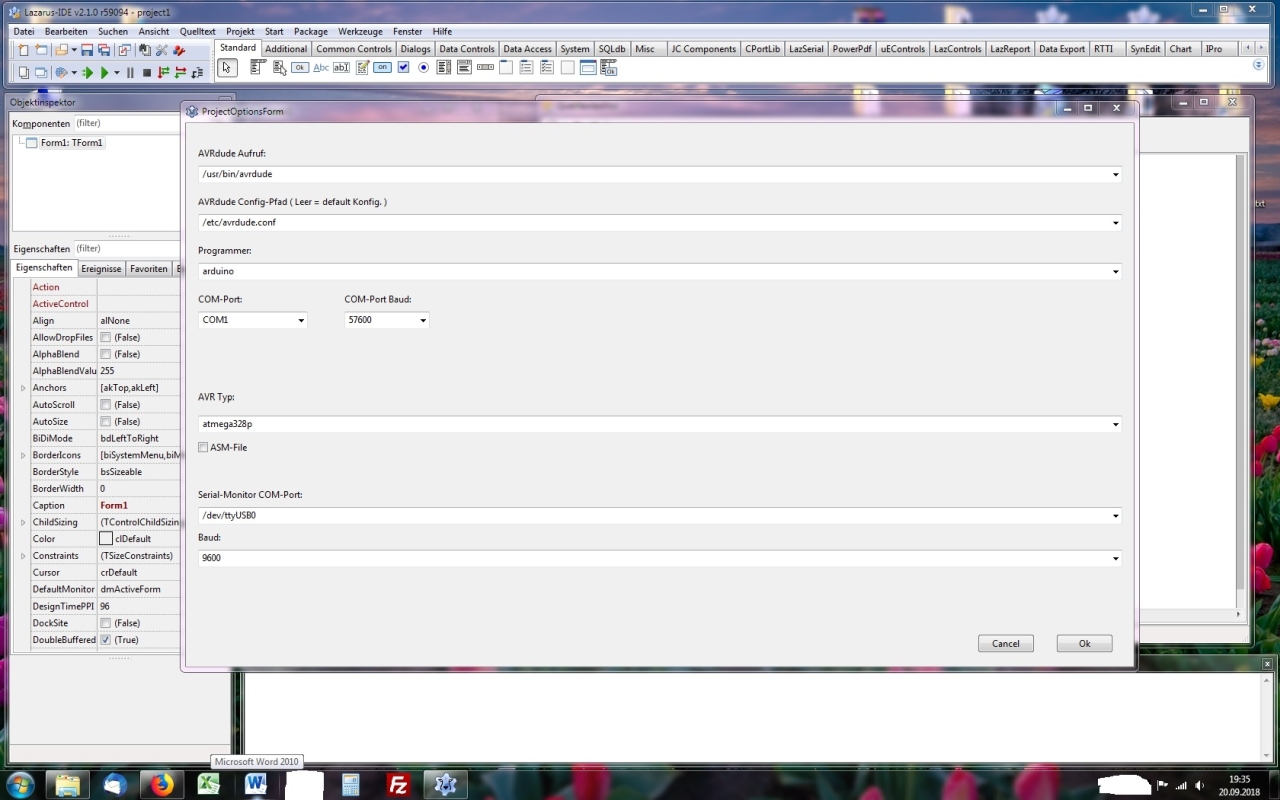Open the Projekt menu
1280x800 pixels.
pyautogui.click(x=240, y=32)
